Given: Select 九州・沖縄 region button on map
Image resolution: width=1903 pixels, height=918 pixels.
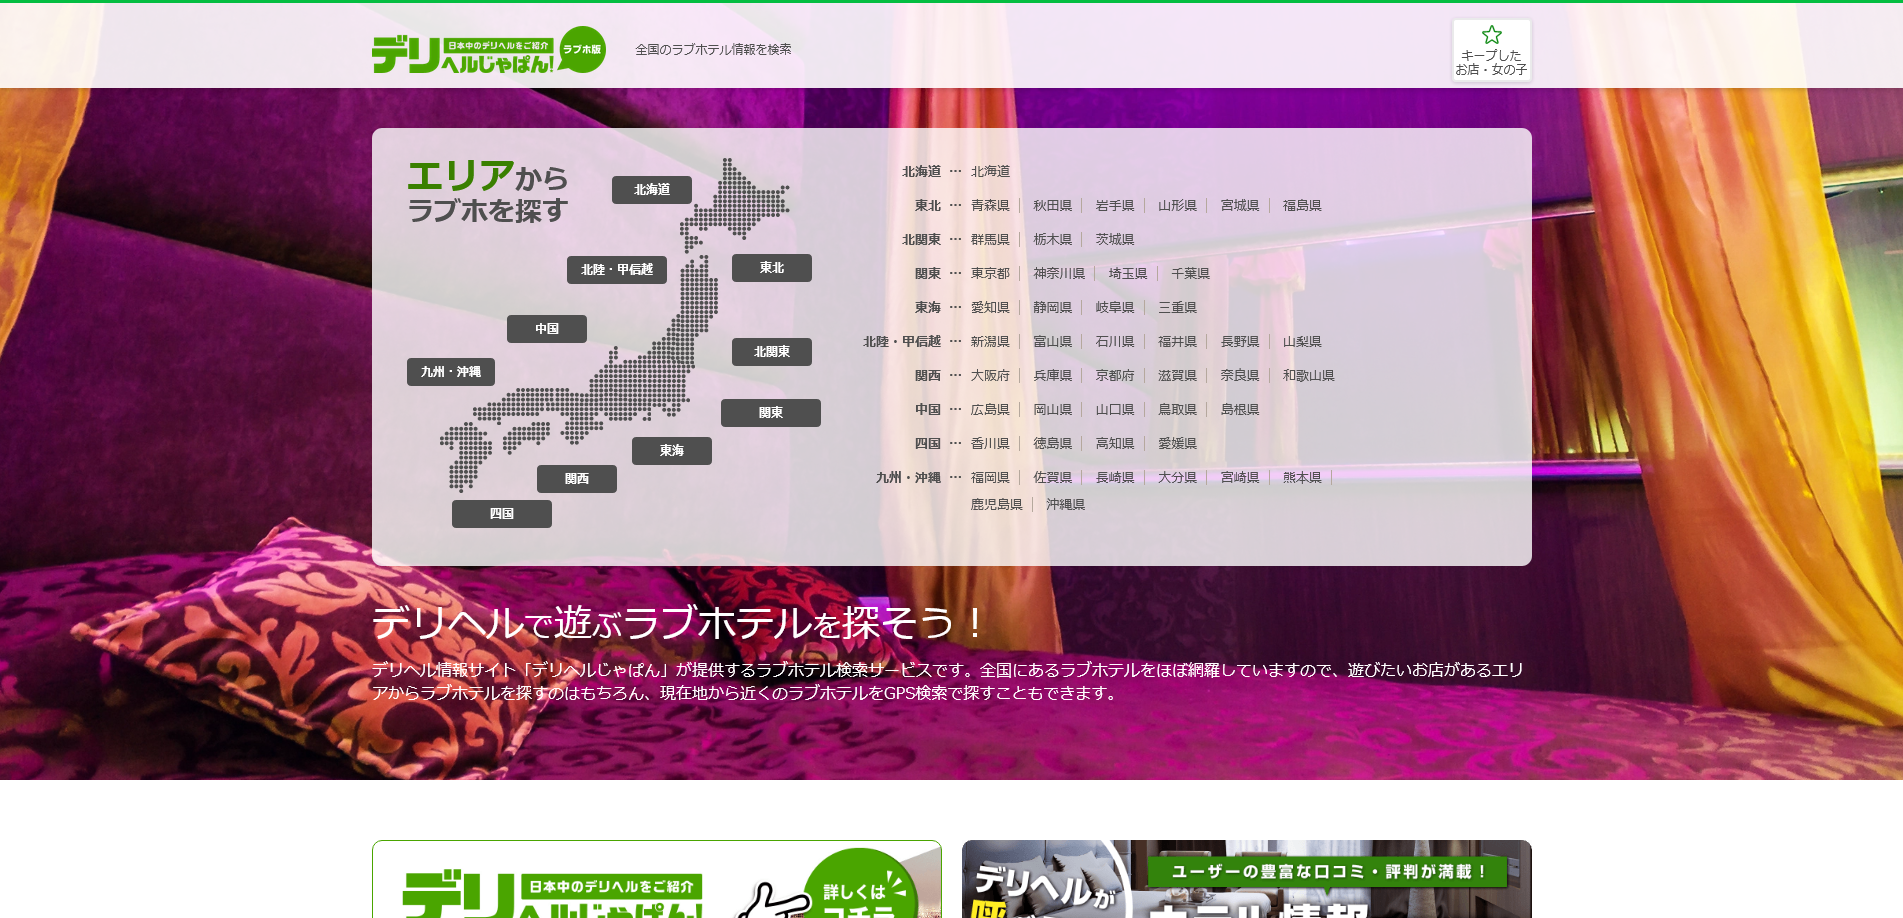Looking at the screenshot, I should pyautogui.click(x=451, y=372).
